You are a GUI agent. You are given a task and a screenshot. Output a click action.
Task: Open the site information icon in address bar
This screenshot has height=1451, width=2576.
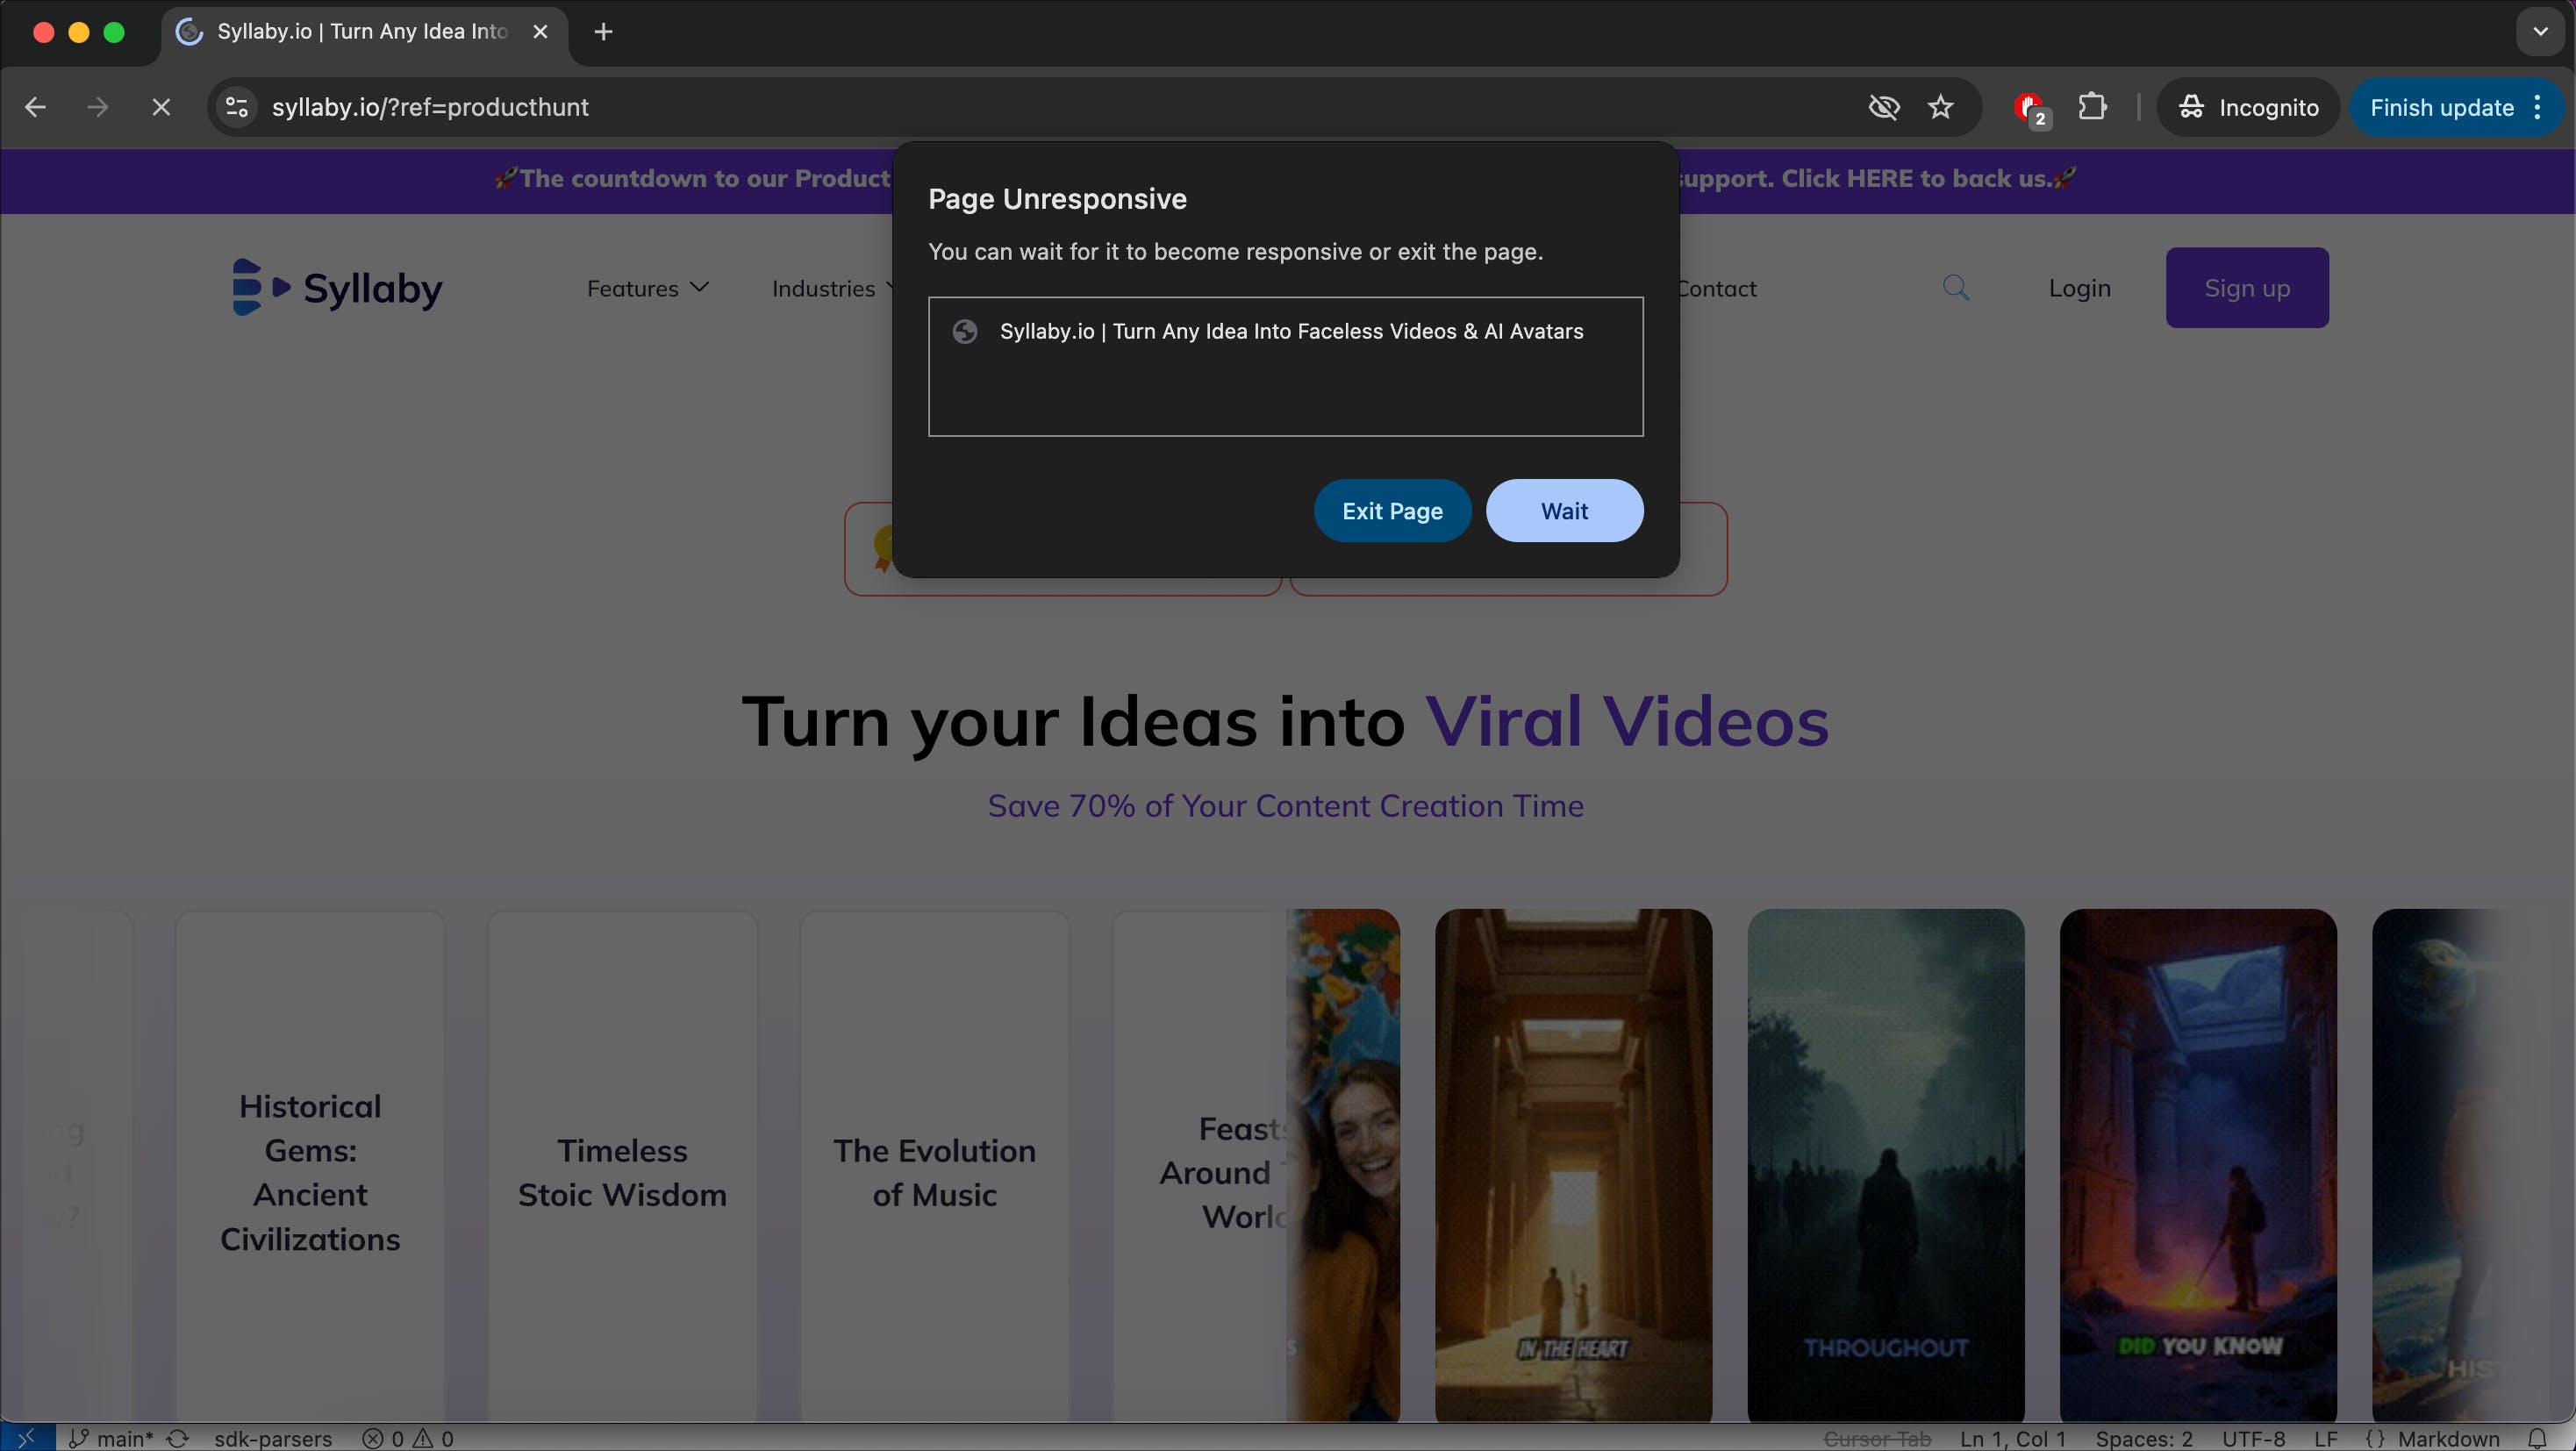237,107
